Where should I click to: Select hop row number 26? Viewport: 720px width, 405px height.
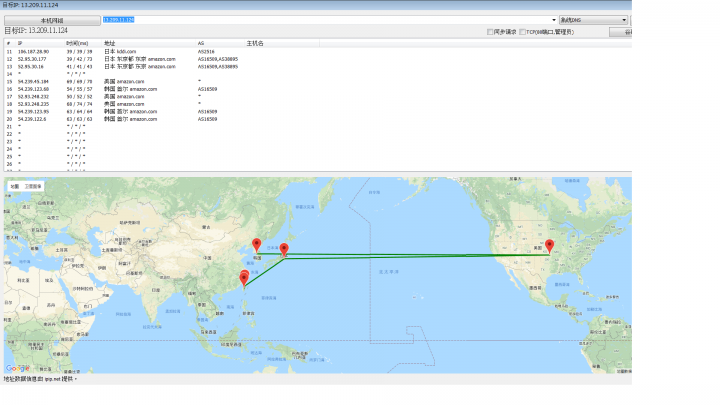(x=9, y=164)
